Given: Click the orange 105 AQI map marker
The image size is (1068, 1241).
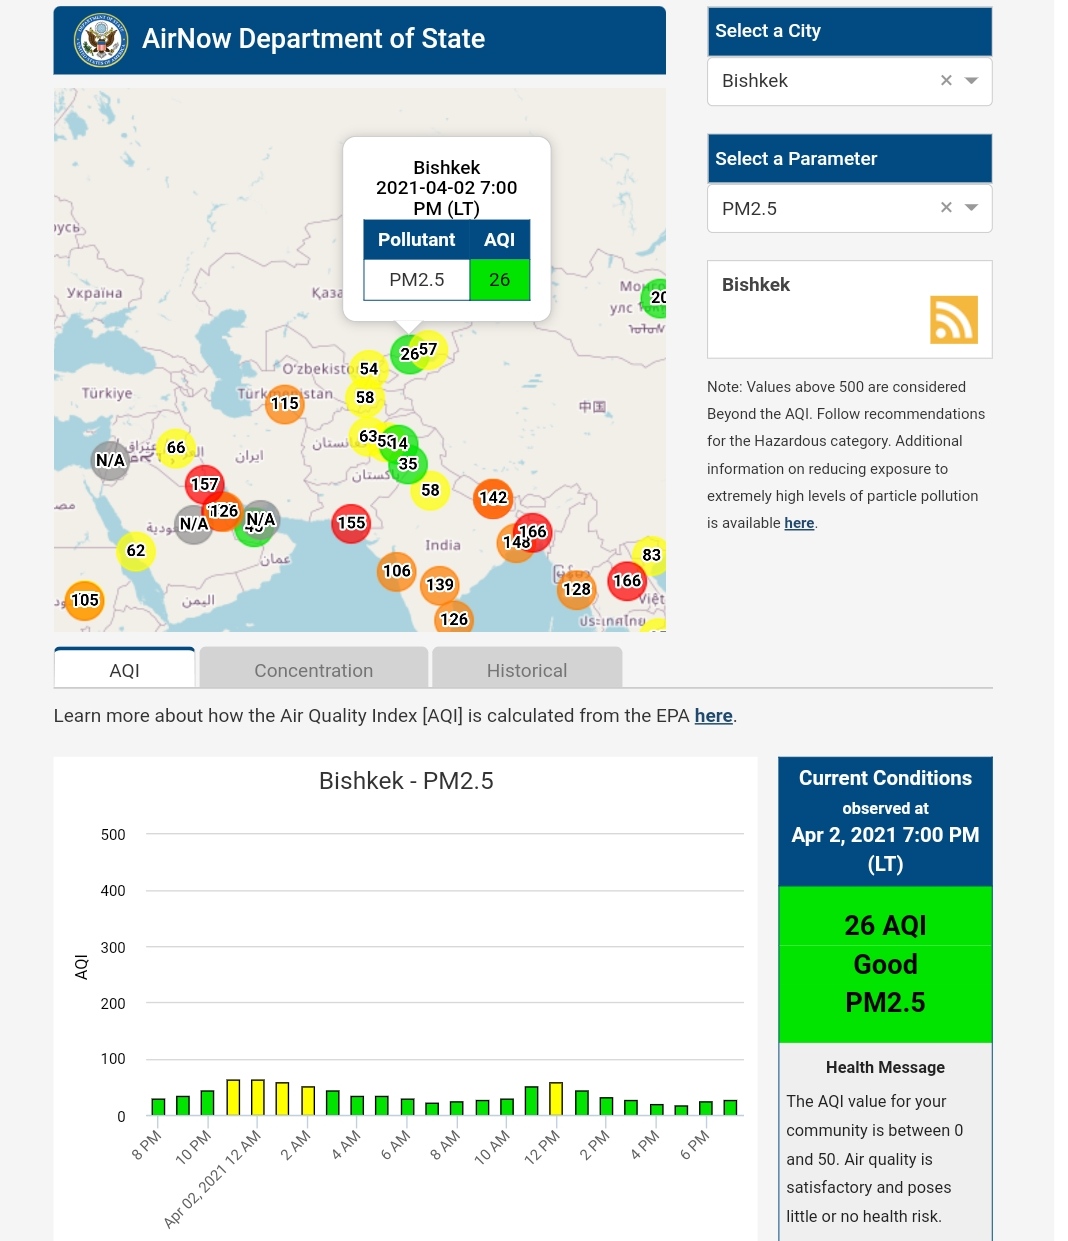Looking at the screenshot, I should coord(85,600).
